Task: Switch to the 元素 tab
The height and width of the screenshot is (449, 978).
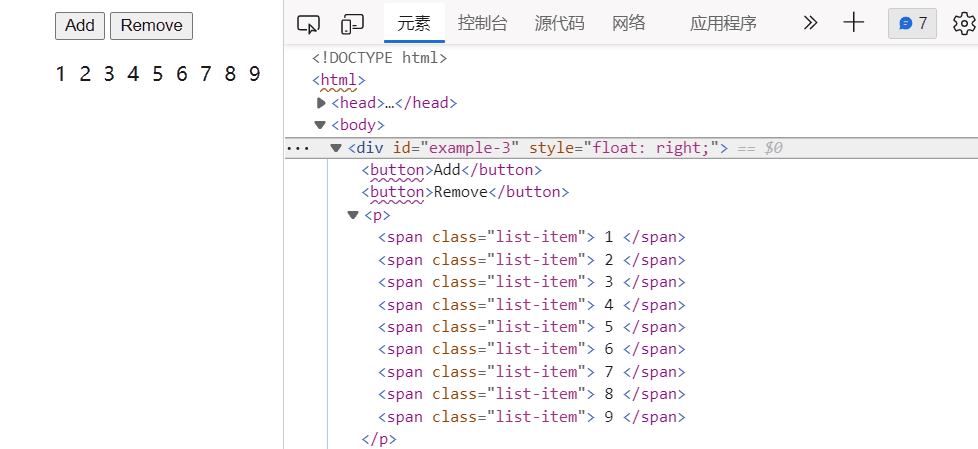Action: tap(414, 24)
